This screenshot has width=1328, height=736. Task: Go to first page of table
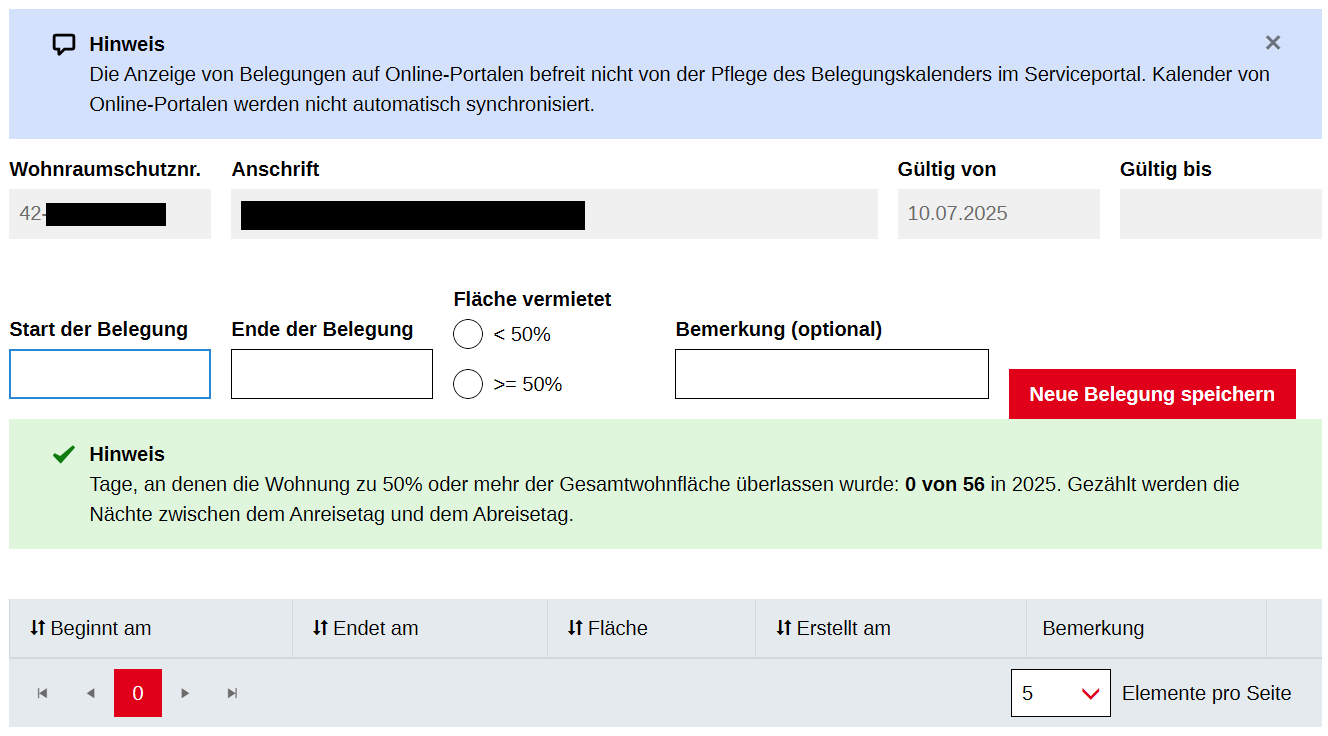42,693
